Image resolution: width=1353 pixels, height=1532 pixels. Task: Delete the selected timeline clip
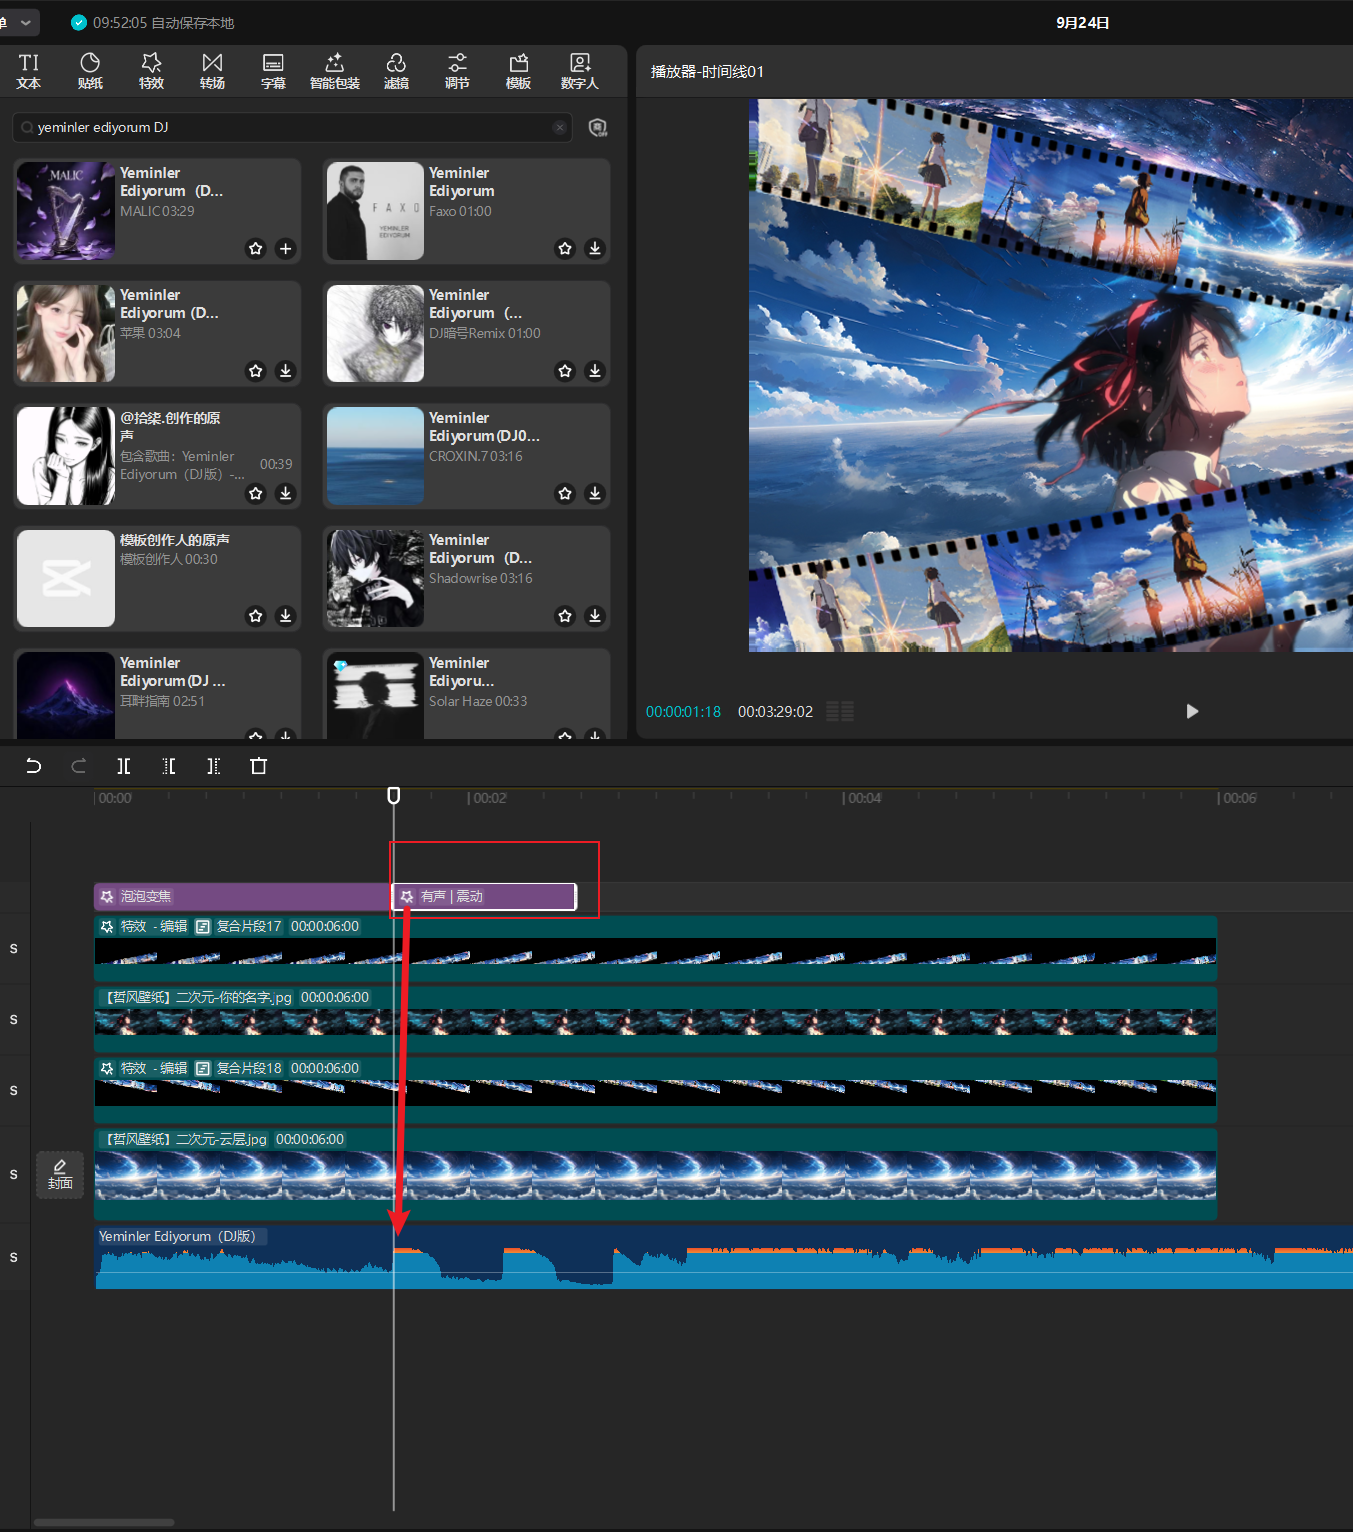[258, 766]
